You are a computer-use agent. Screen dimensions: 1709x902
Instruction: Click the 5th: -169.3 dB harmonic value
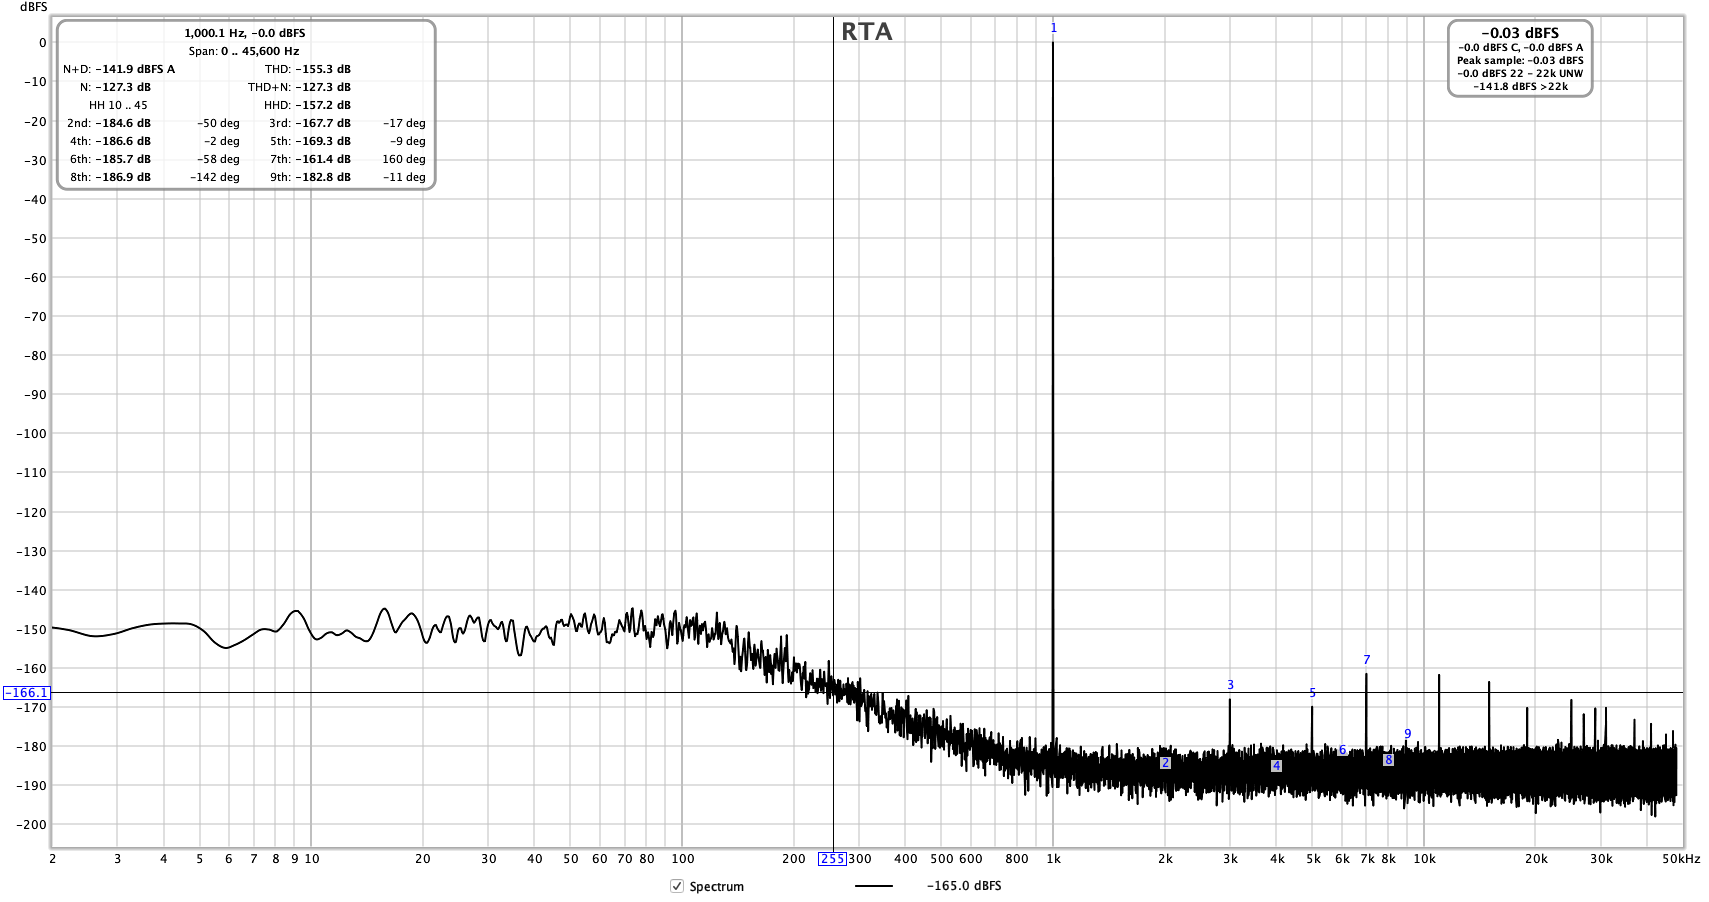pos(310,141)
